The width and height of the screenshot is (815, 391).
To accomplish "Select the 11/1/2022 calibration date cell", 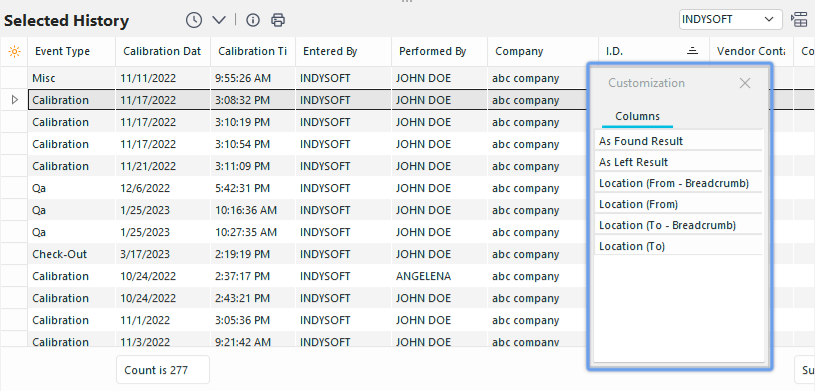I will point(163,320).
